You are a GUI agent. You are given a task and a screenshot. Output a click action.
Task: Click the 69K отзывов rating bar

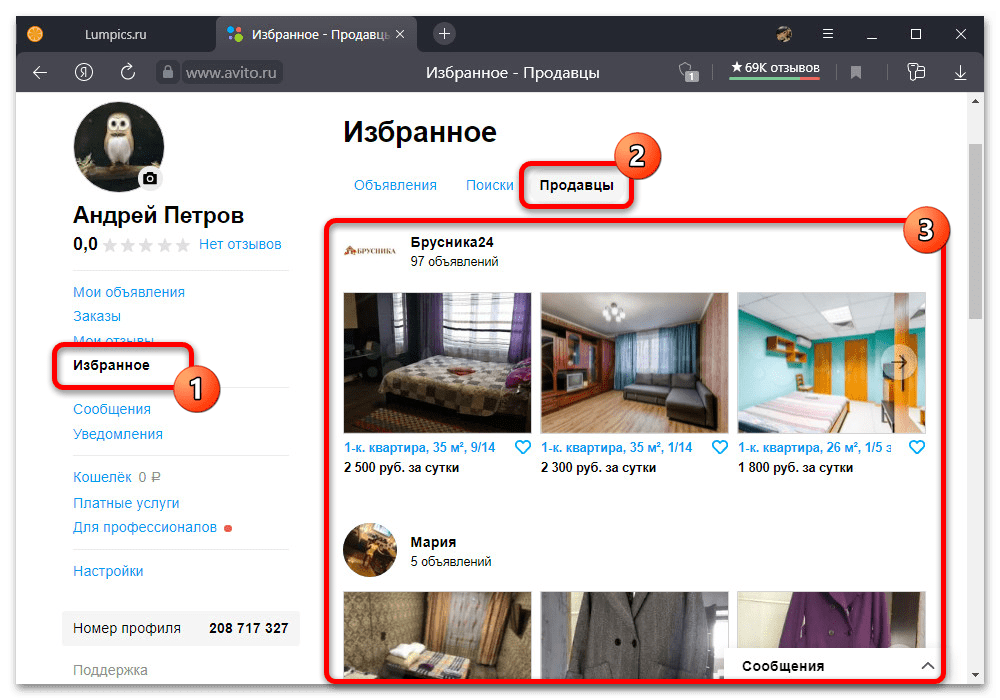[x=775, y=69]
